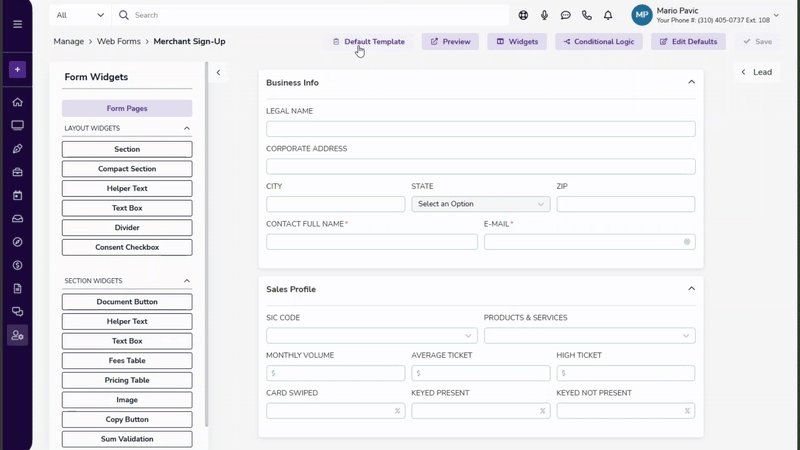Image resolution: width=800 pixels, height=450 pixels.
Task: Click the purple plus add button
Action: (x=17, y=70)
